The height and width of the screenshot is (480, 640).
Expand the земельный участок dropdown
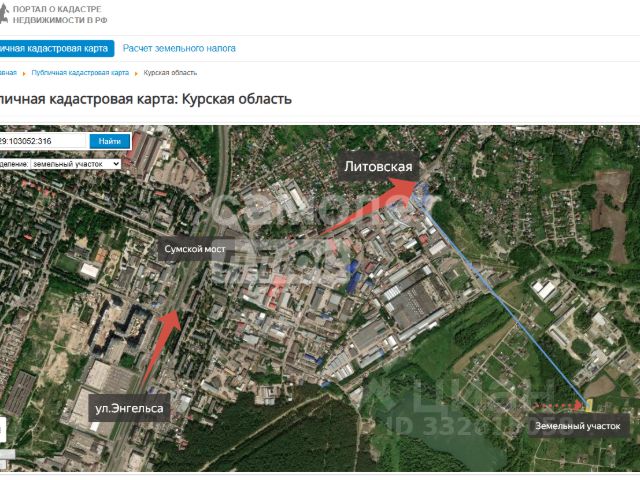pyautogui.click(x=76, y=164)
